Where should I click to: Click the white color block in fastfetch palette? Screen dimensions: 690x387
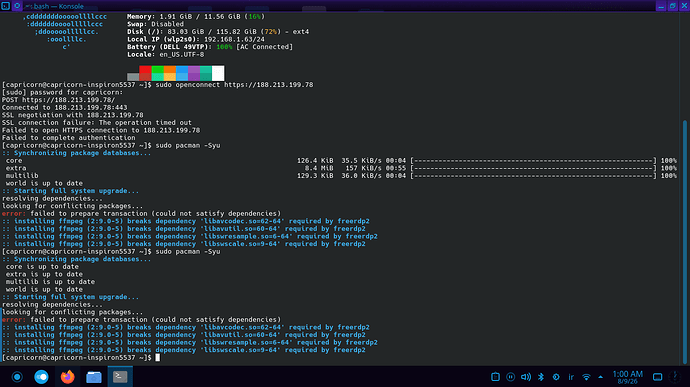218,73
